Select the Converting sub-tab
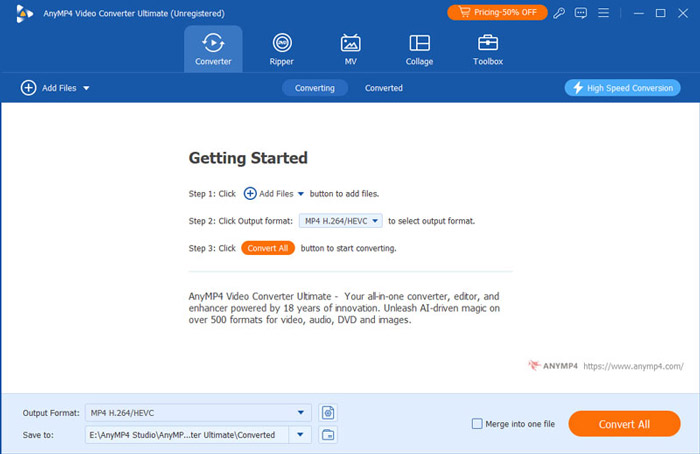 point(315,88)
